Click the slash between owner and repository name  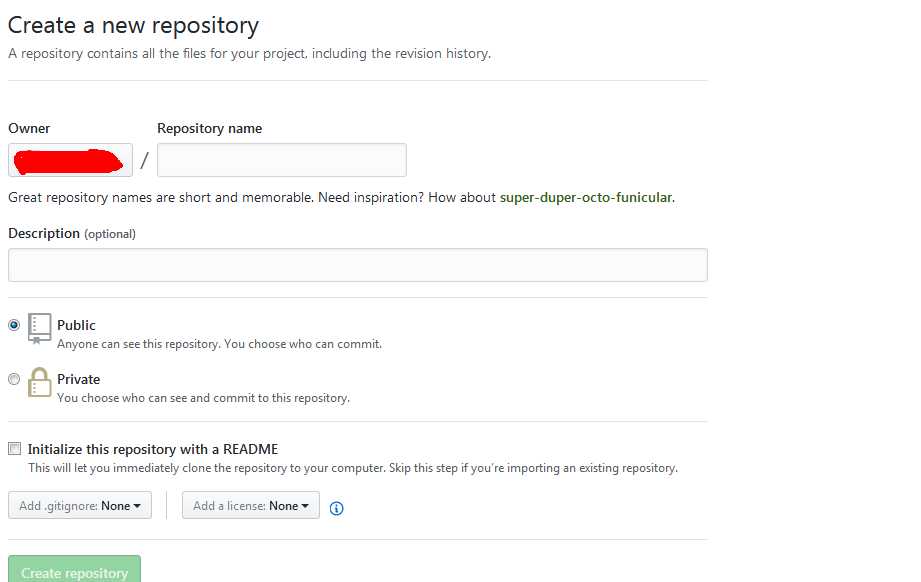[x=144, y=160]
